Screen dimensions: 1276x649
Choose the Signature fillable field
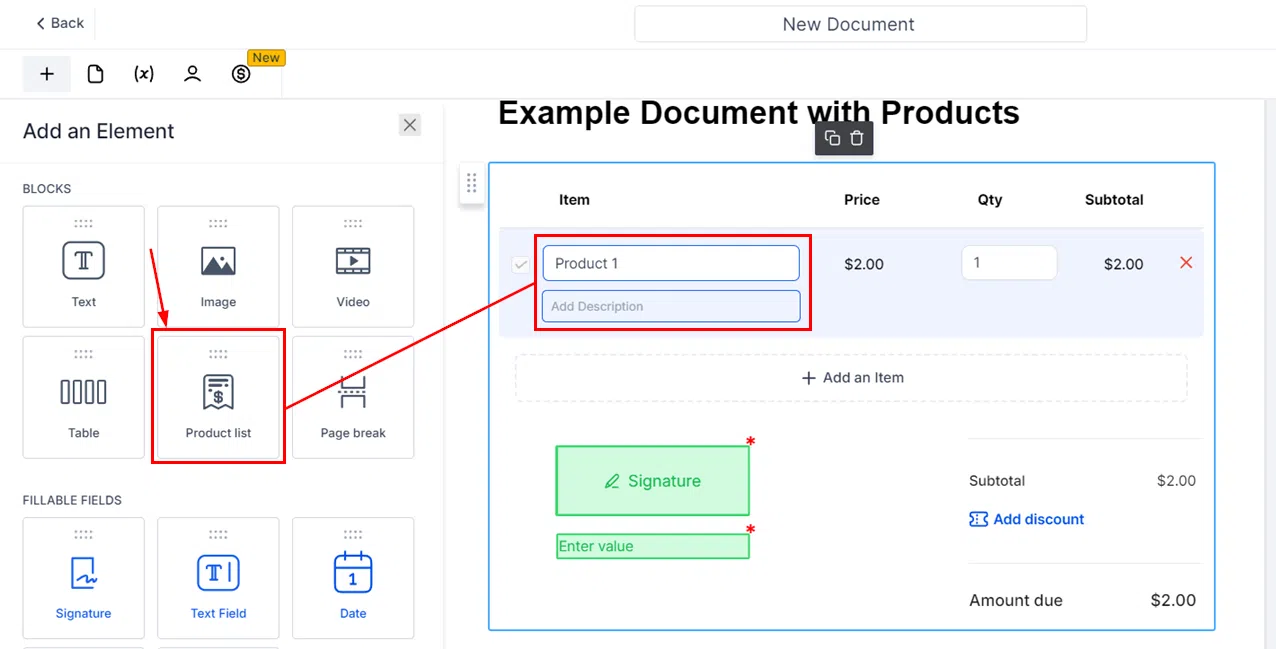[x=84, y=578]
